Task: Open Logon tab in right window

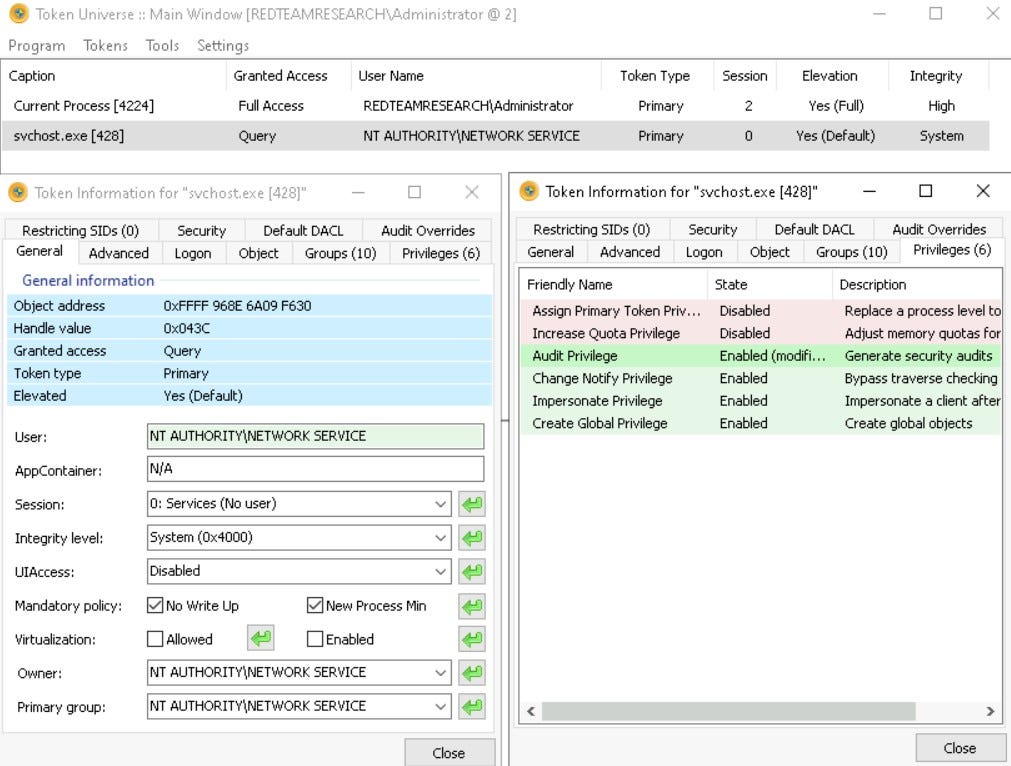Action: pyautogui.click(x=704, y=252)
